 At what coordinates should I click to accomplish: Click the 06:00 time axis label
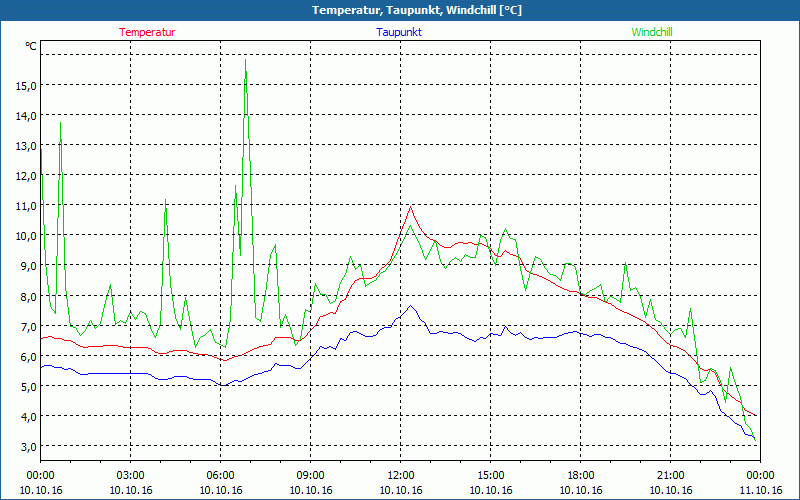click(220, 476)
